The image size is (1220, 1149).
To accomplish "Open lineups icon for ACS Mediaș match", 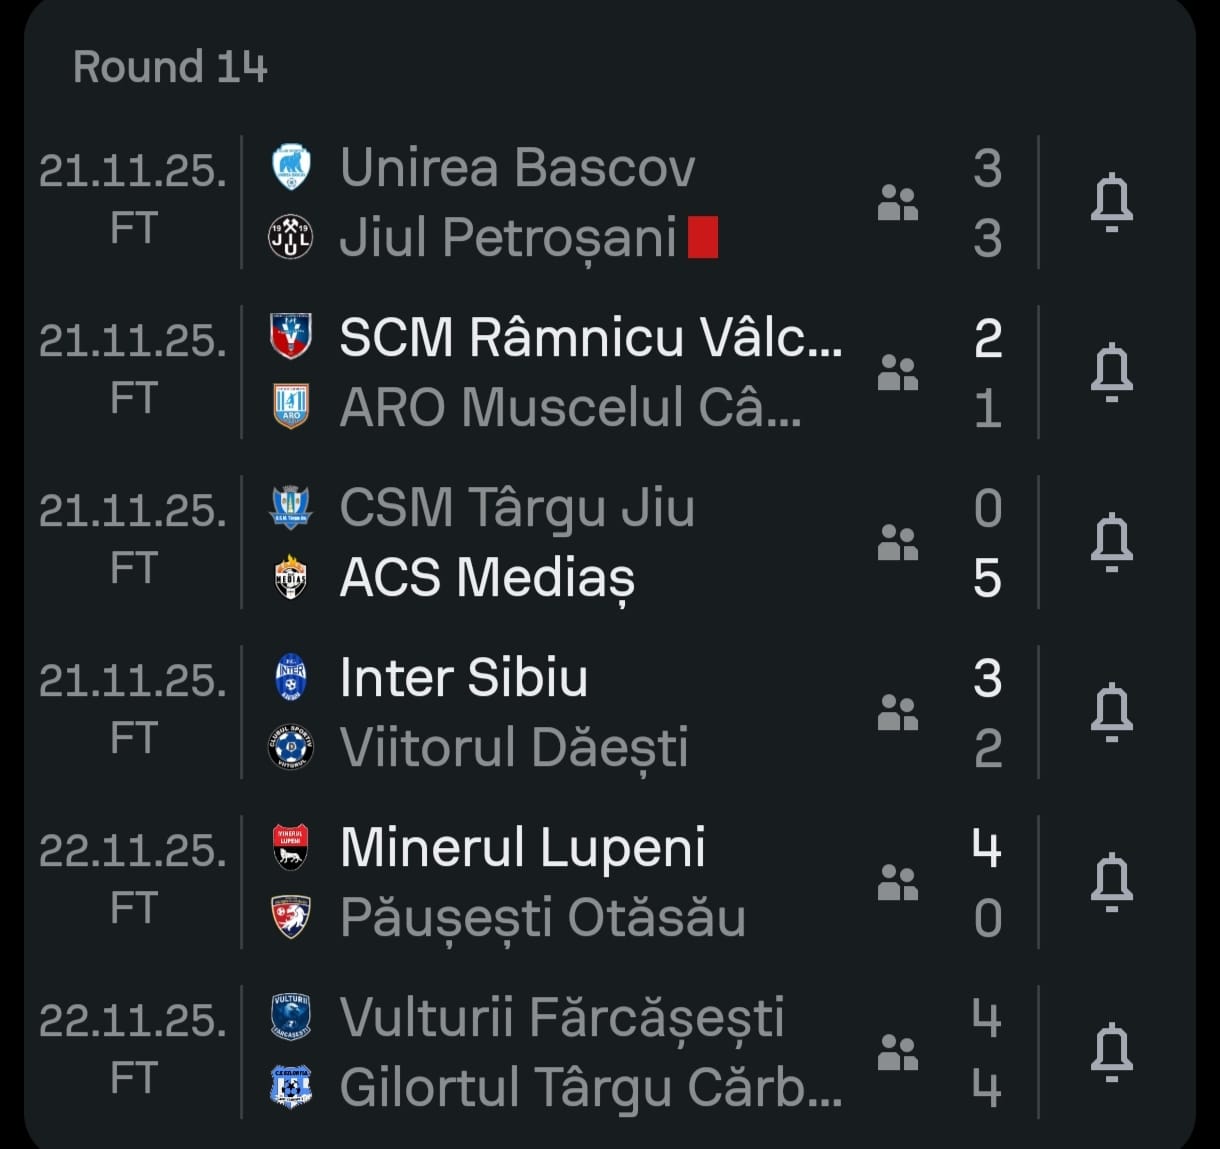I will point(897,542).
